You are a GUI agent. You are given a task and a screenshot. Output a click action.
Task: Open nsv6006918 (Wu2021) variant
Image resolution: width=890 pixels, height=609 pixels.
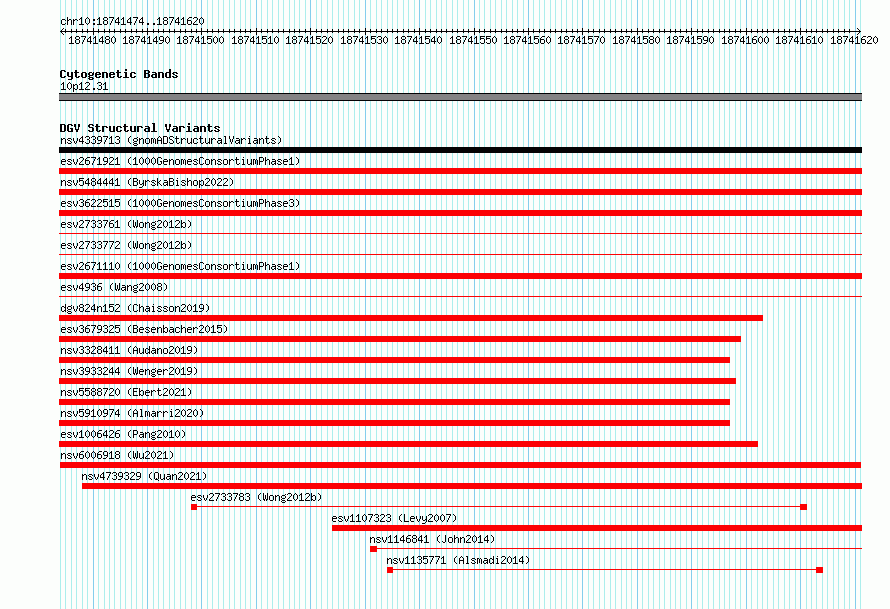click(117, 455)
